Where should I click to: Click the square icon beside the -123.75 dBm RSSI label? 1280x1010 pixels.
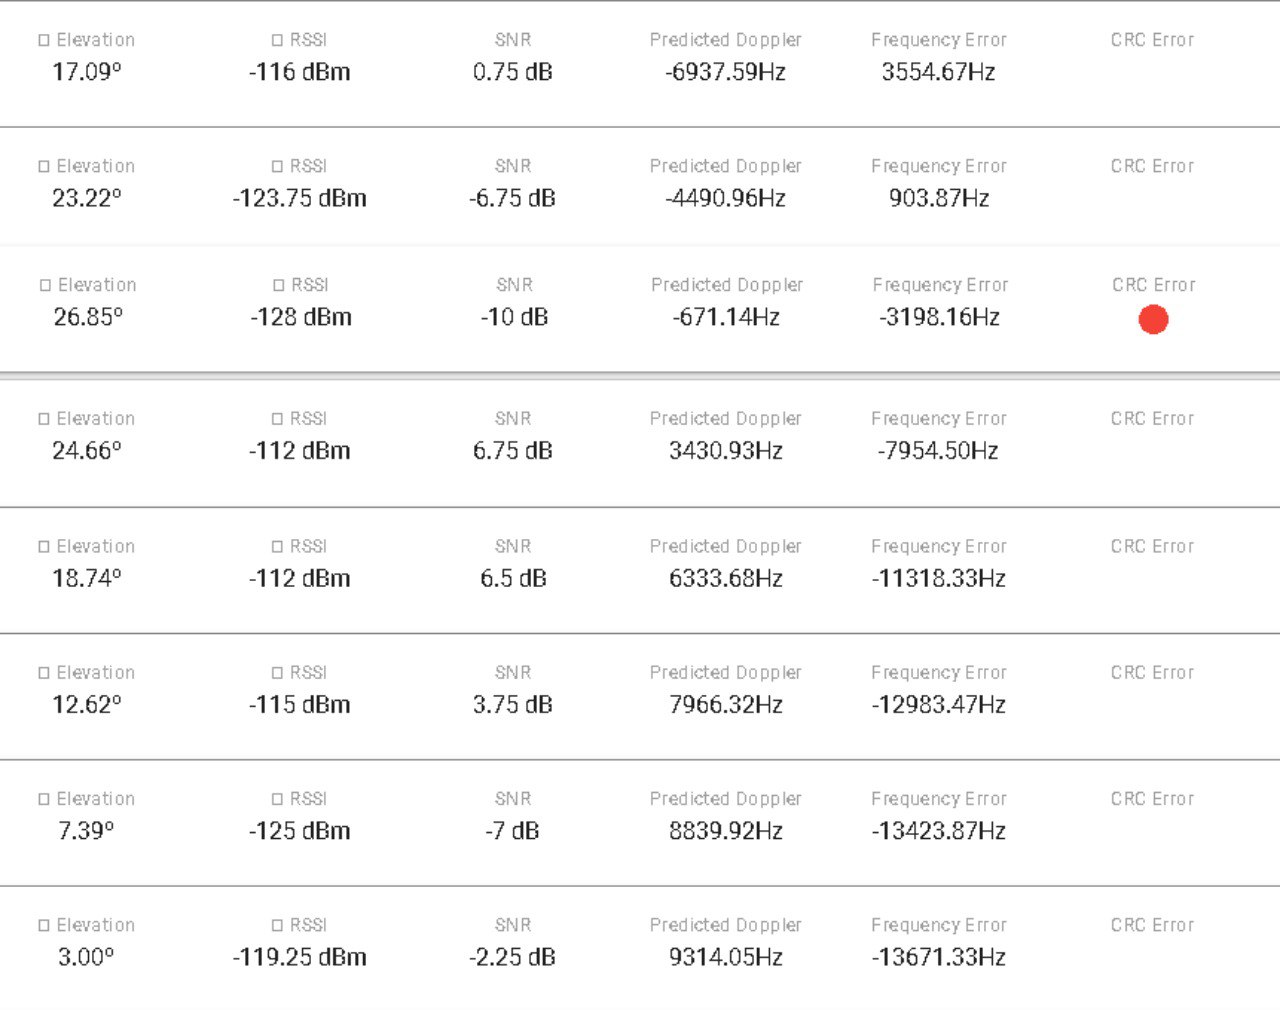[278, 166]
